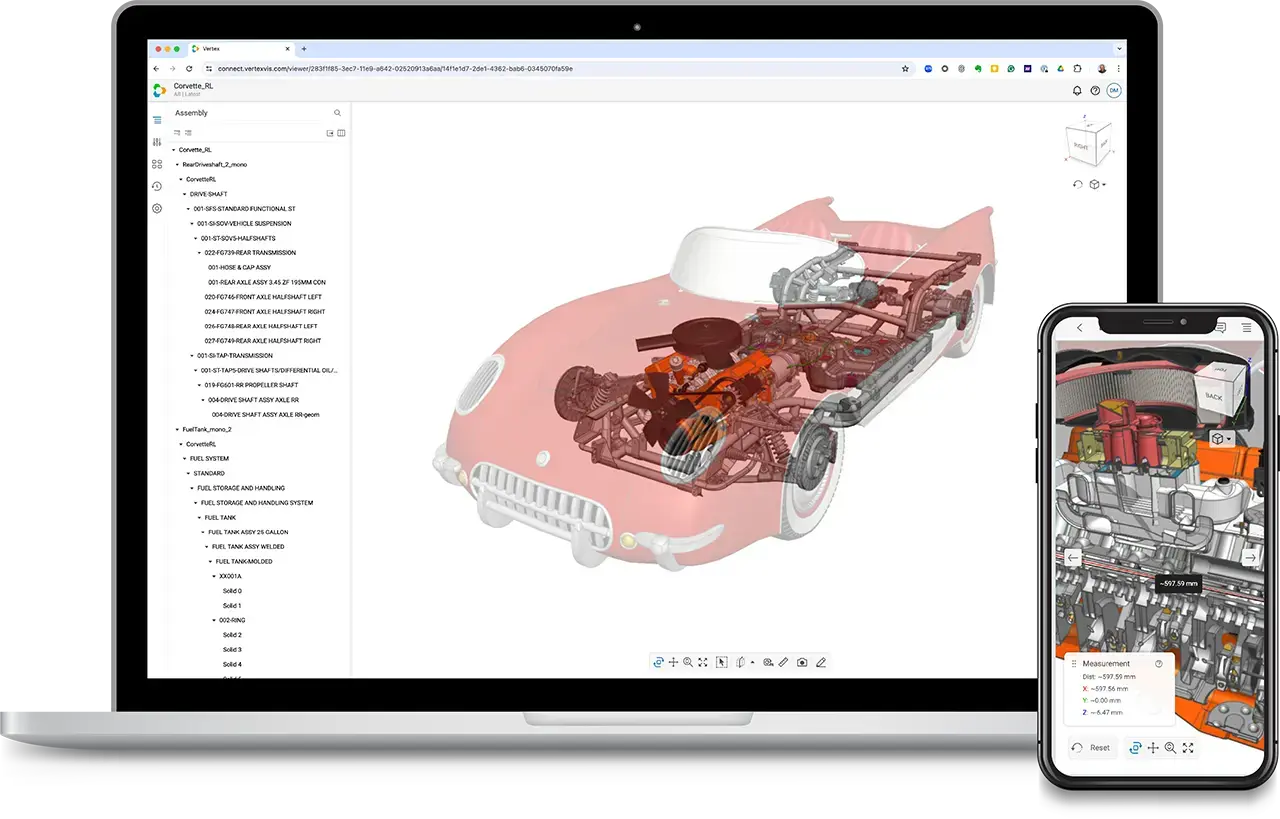
Task: Tap the right arrow button on phone viewer
Action: coord(1250,557)
